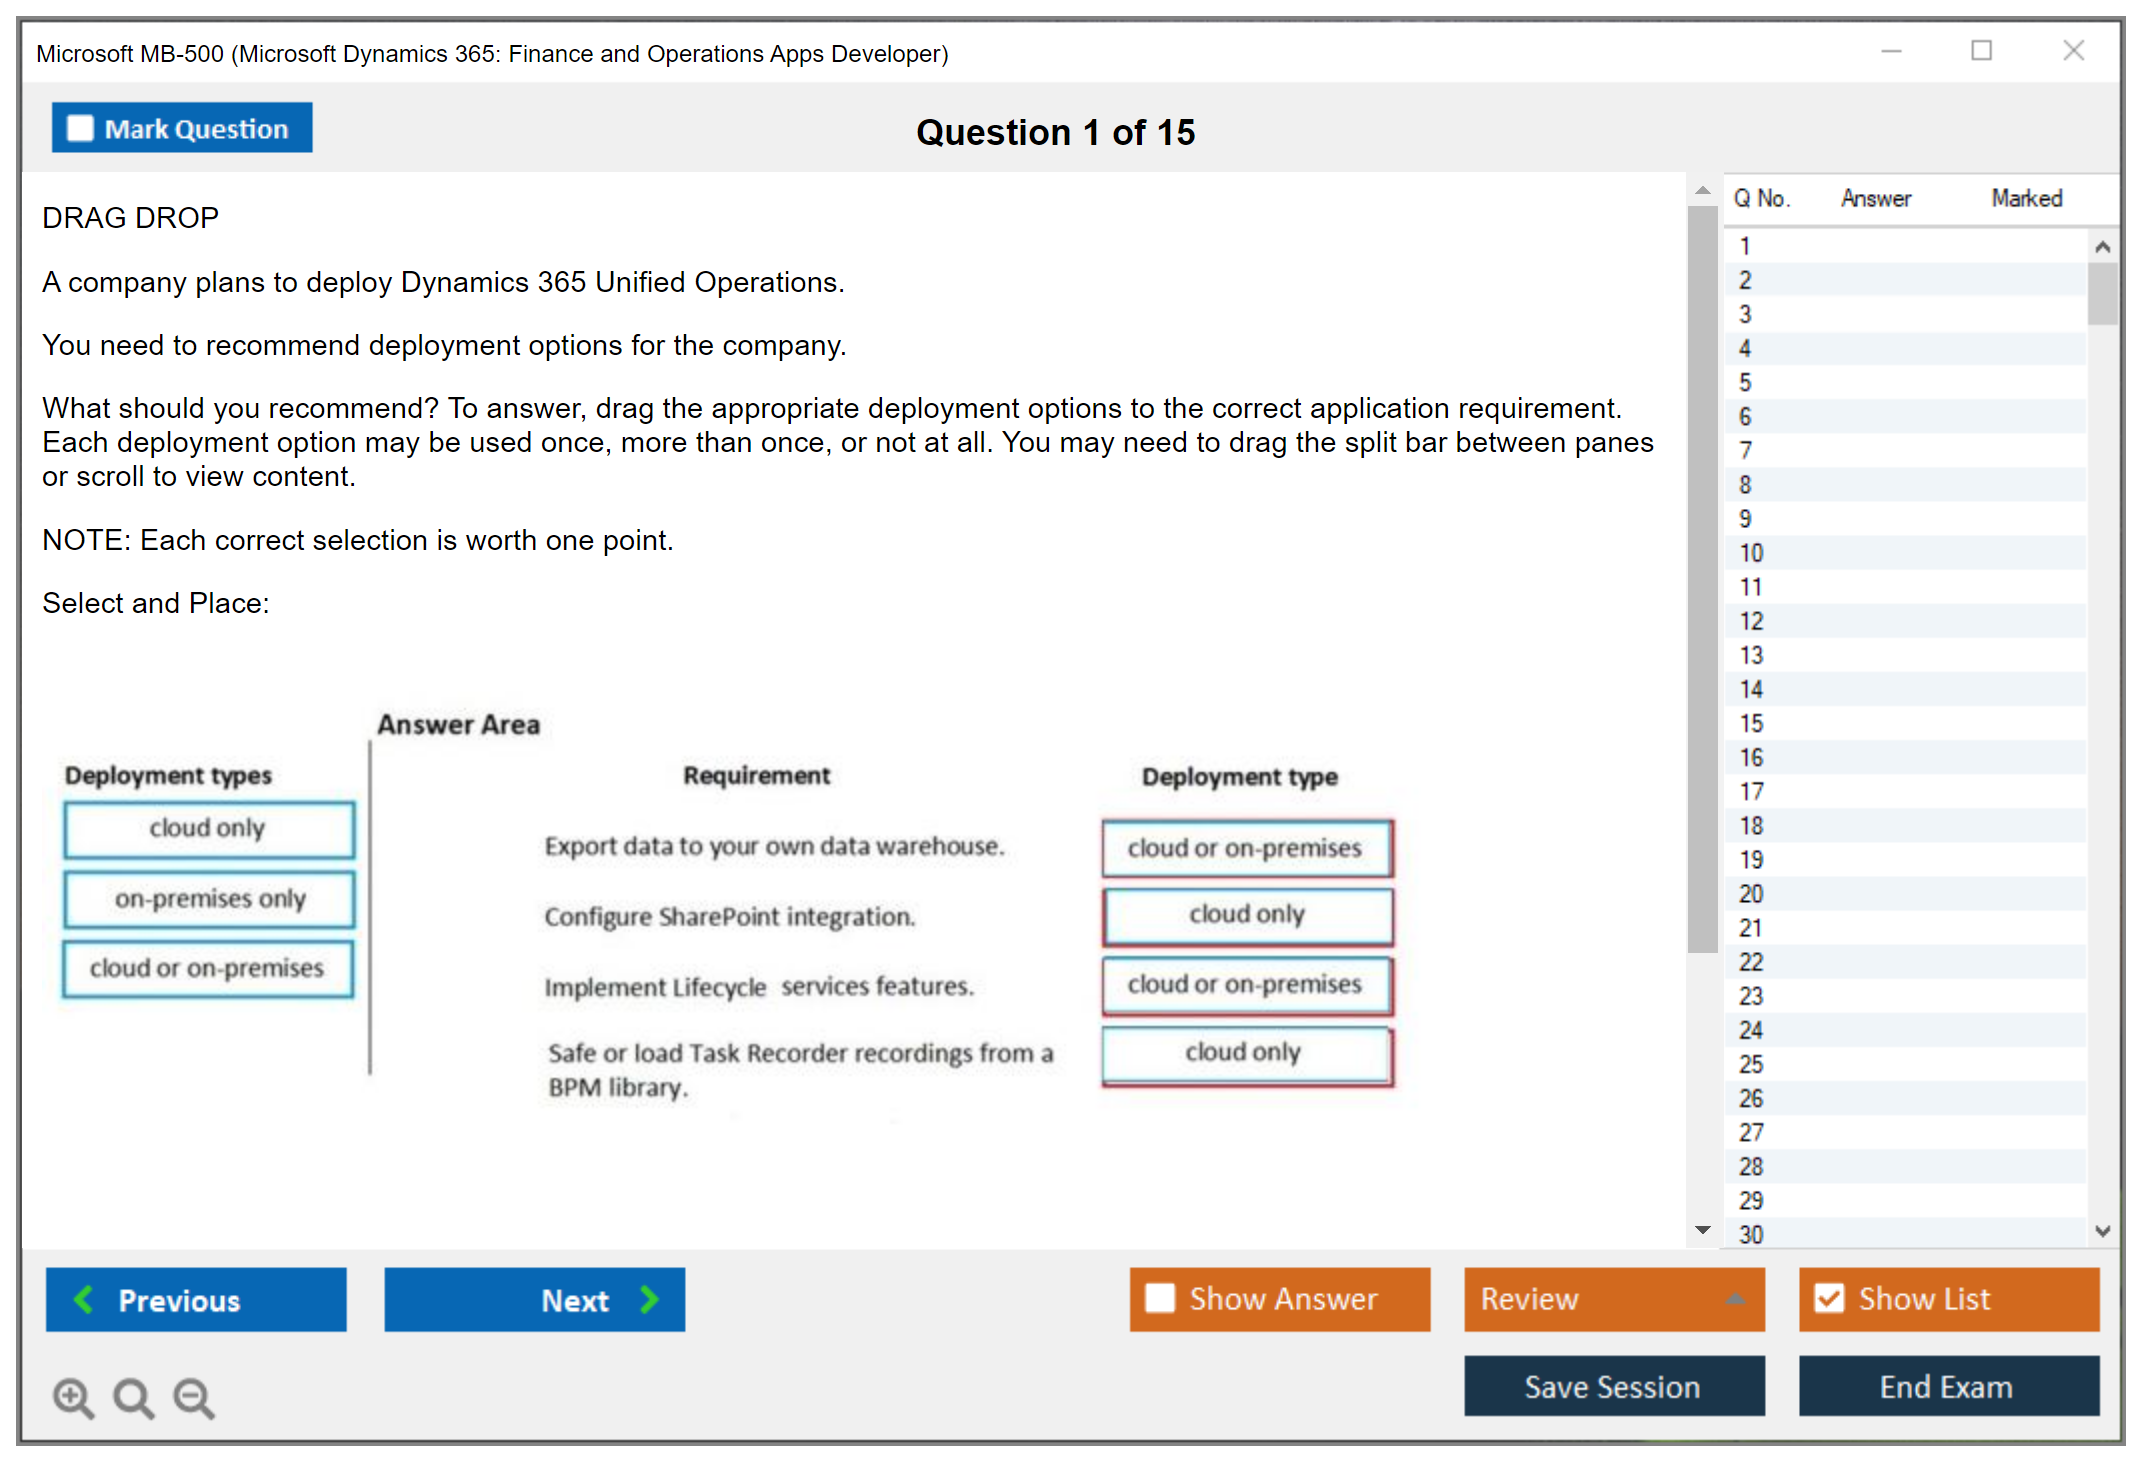Image resolution: width=2150 pixels, height=1470 pixels.
Task: Click the green right arrow on Next
Action: [650, 1299]
